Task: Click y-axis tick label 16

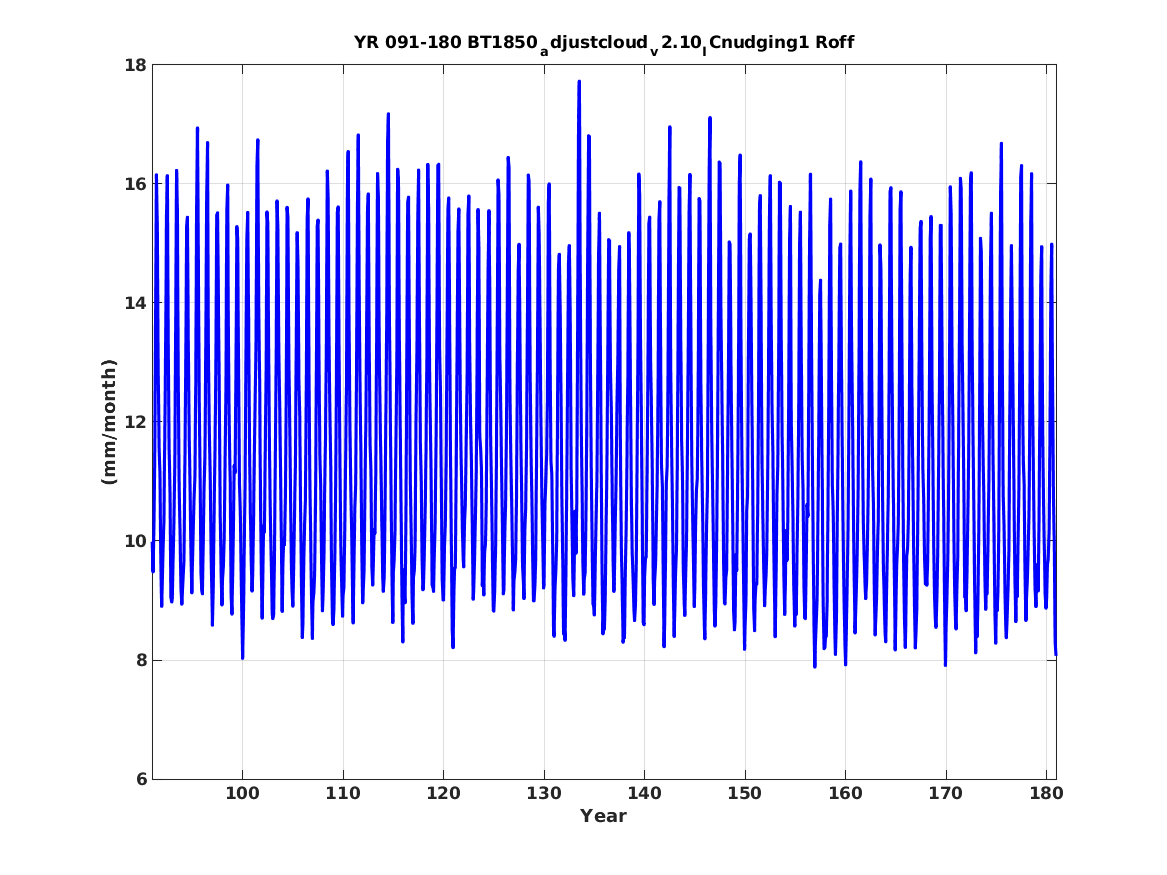Action: click(x=135, y=184)
